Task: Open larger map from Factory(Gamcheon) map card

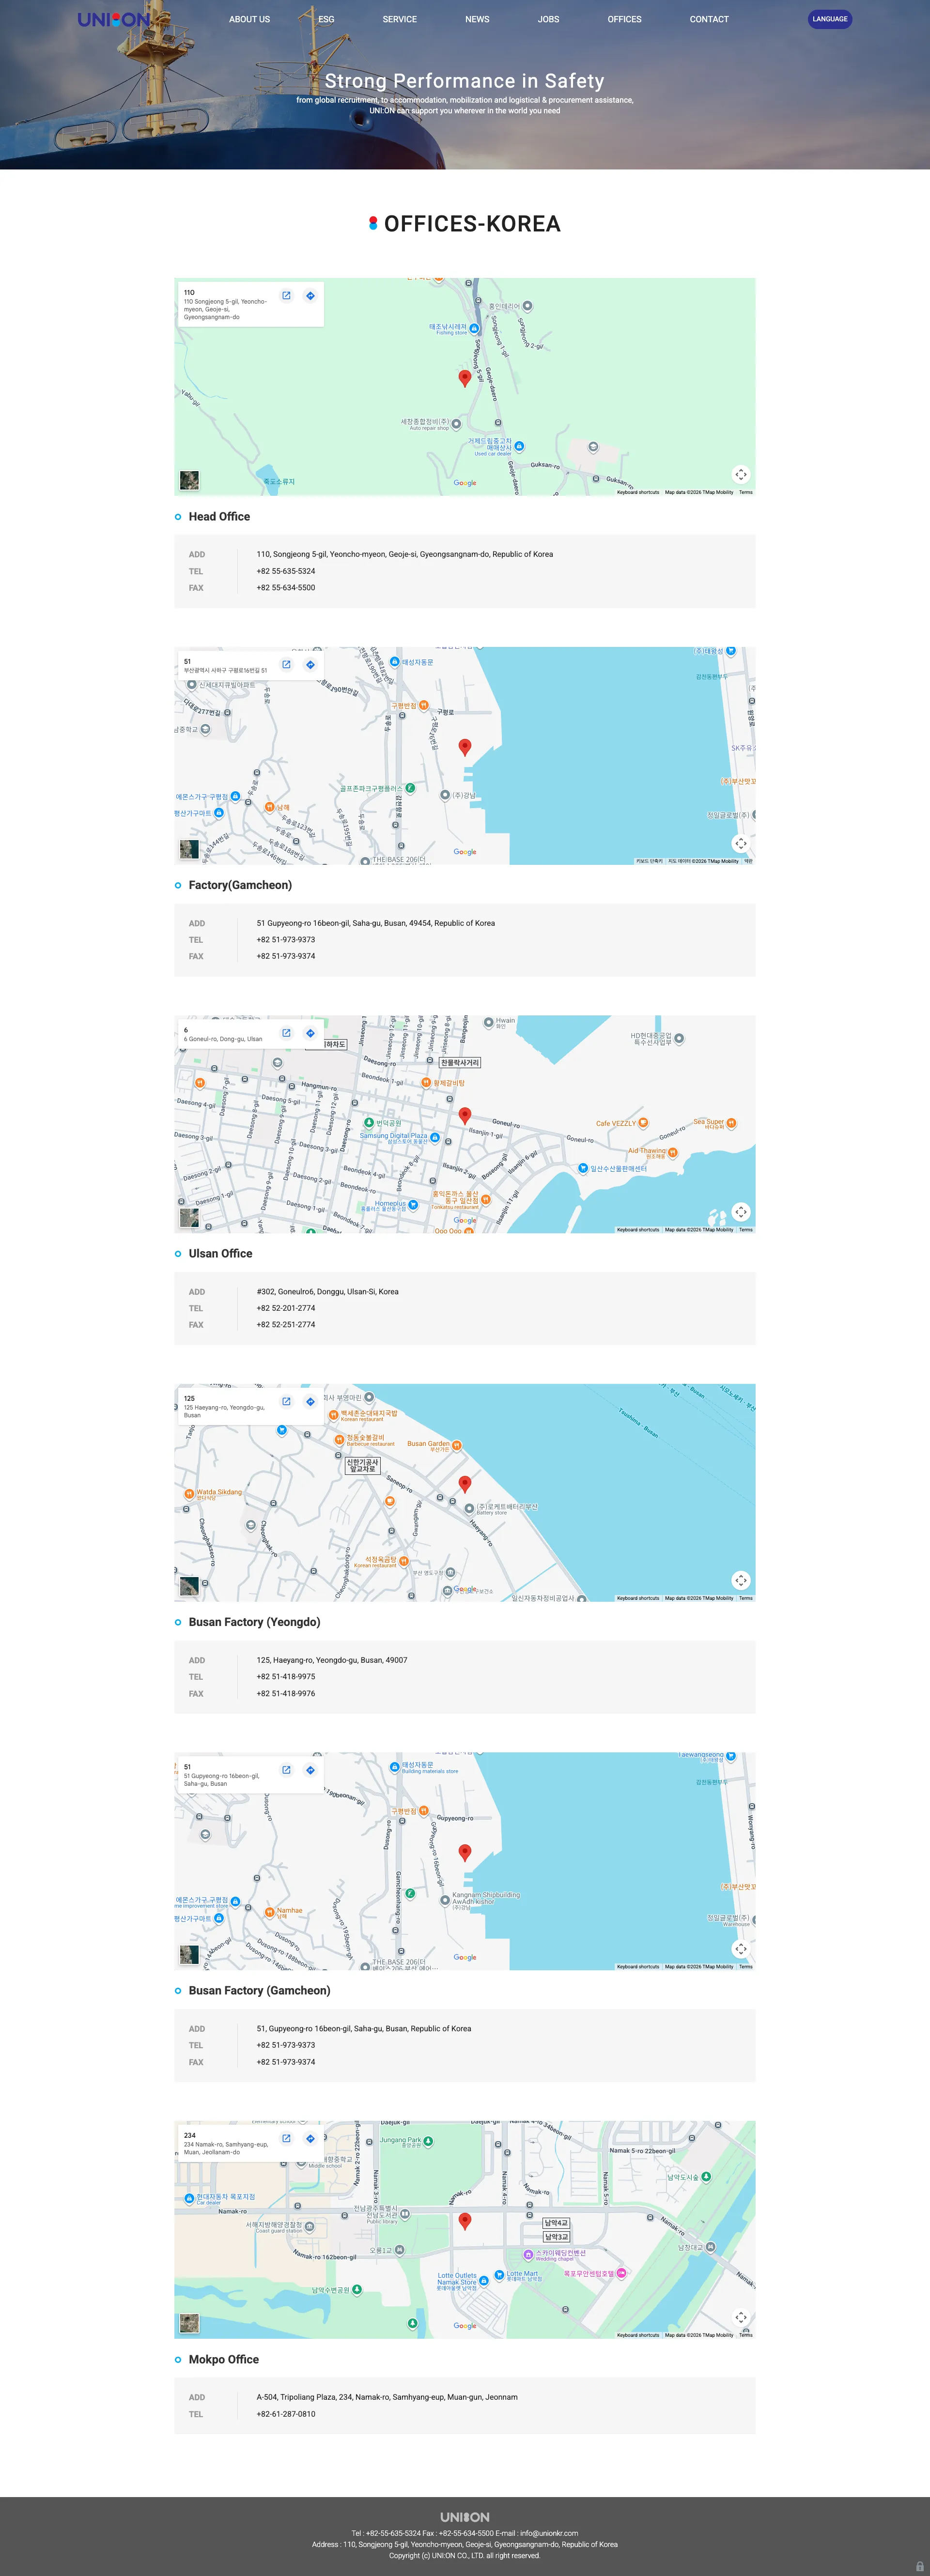Action: pyautogui.click(x=286, y=665)
